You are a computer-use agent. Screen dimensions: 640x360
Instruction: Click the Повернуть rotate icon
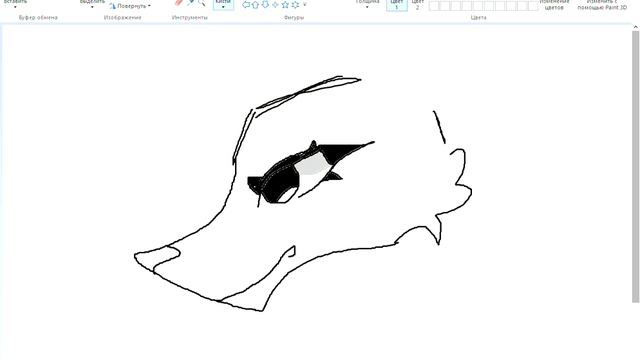(x=113, y=6)
